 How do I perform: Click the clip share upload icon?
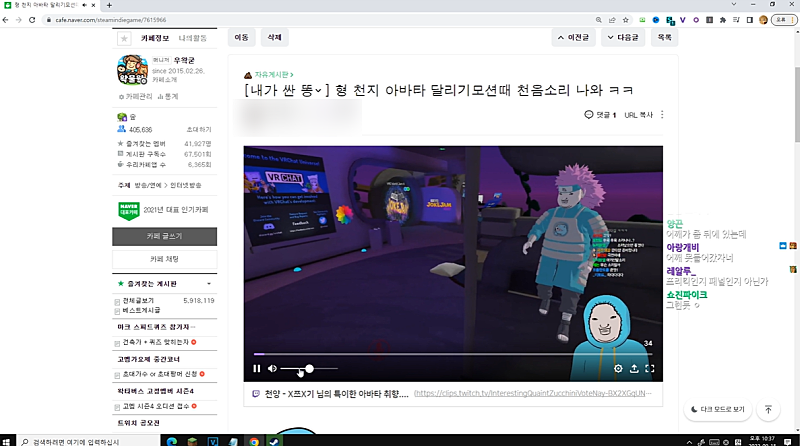[x=634, y=368]
